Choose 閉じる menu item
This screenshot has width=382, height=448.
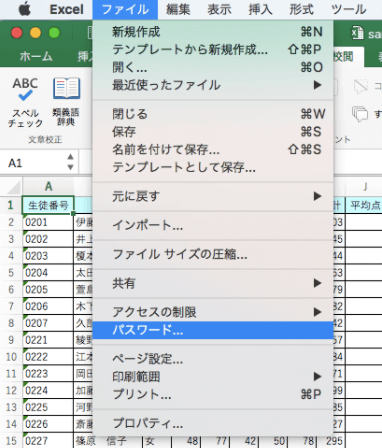click(213, 114)
